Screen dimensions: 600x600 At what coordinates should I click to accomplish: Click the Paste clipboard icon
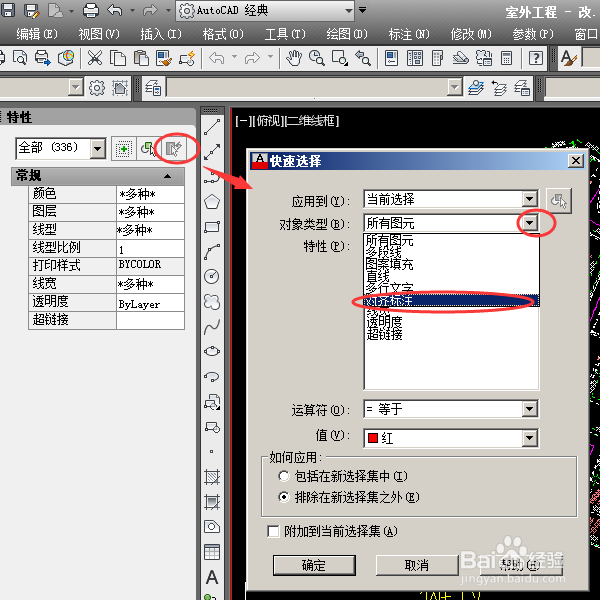point(141,58)
